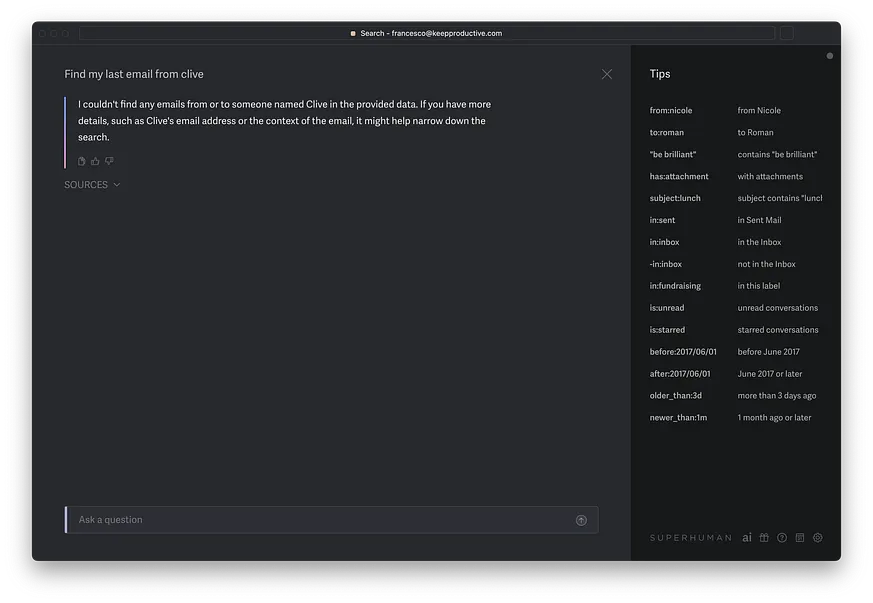Open the gift referral icon
873x603 pixels.
pyautogui.click(x=764, y=537)
